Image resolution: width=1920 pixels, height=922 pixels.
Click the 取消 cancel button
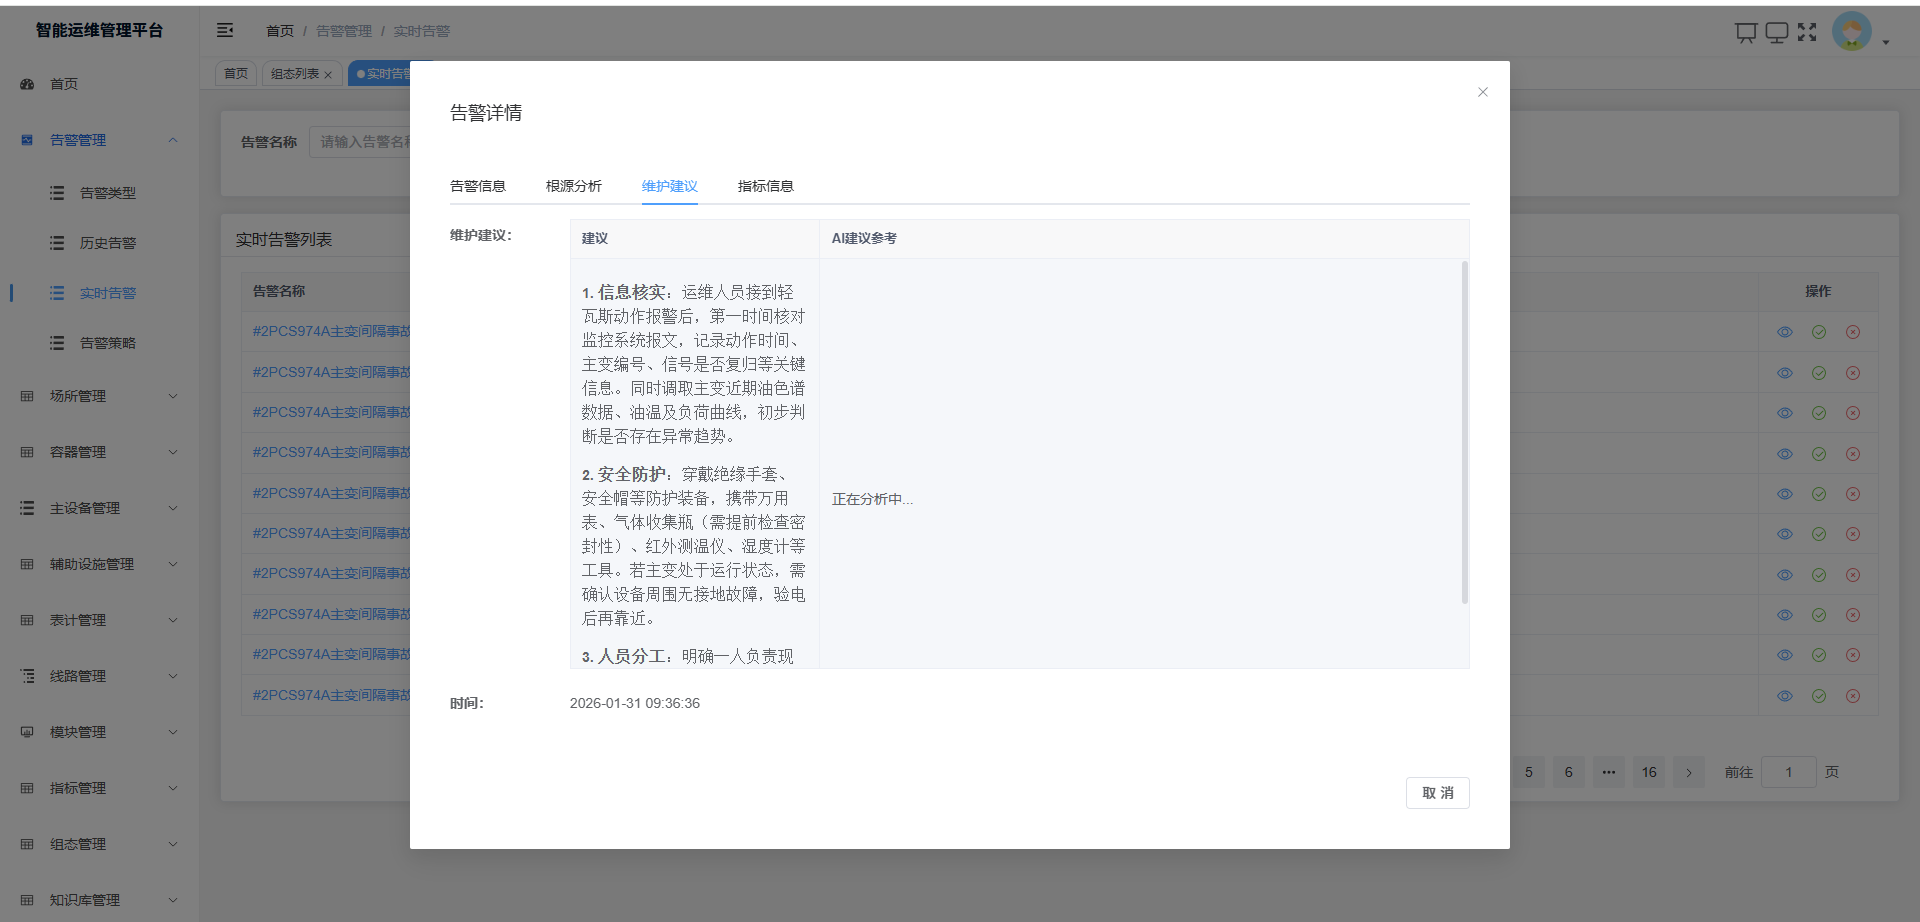click(1437, 792)
